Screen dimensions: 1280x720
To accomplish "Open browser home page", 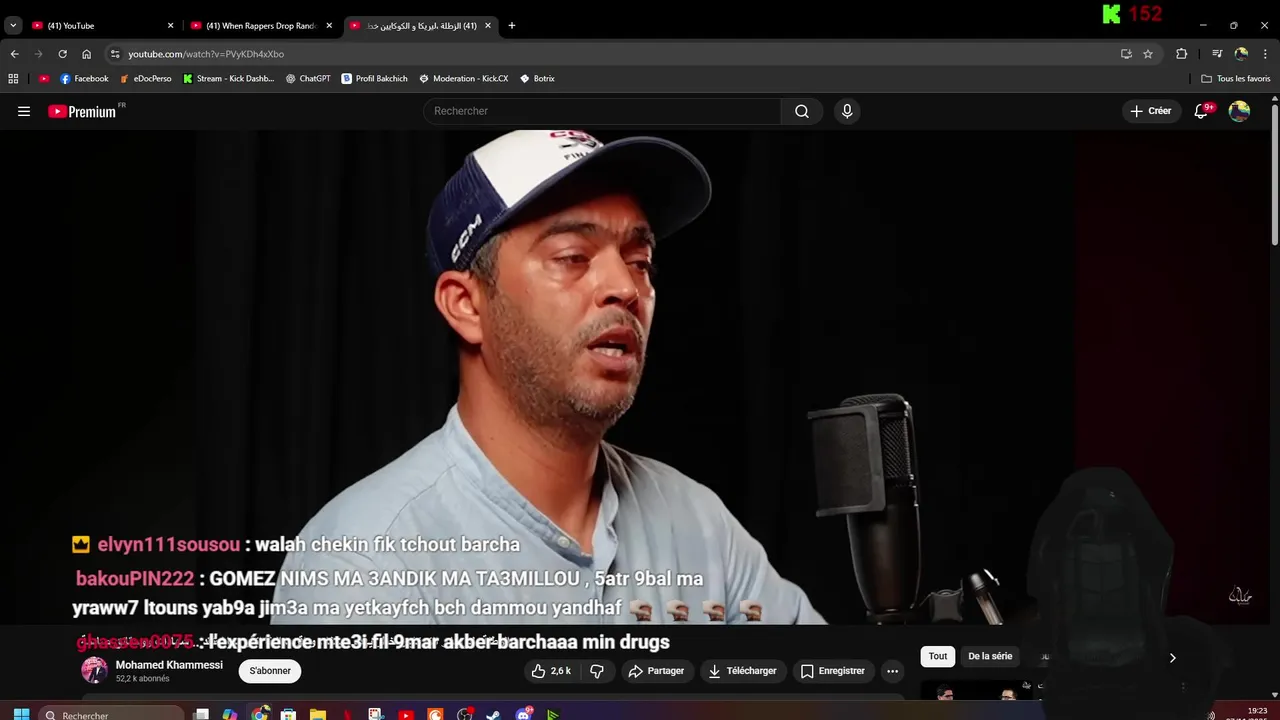I will (x=86, y=54).
